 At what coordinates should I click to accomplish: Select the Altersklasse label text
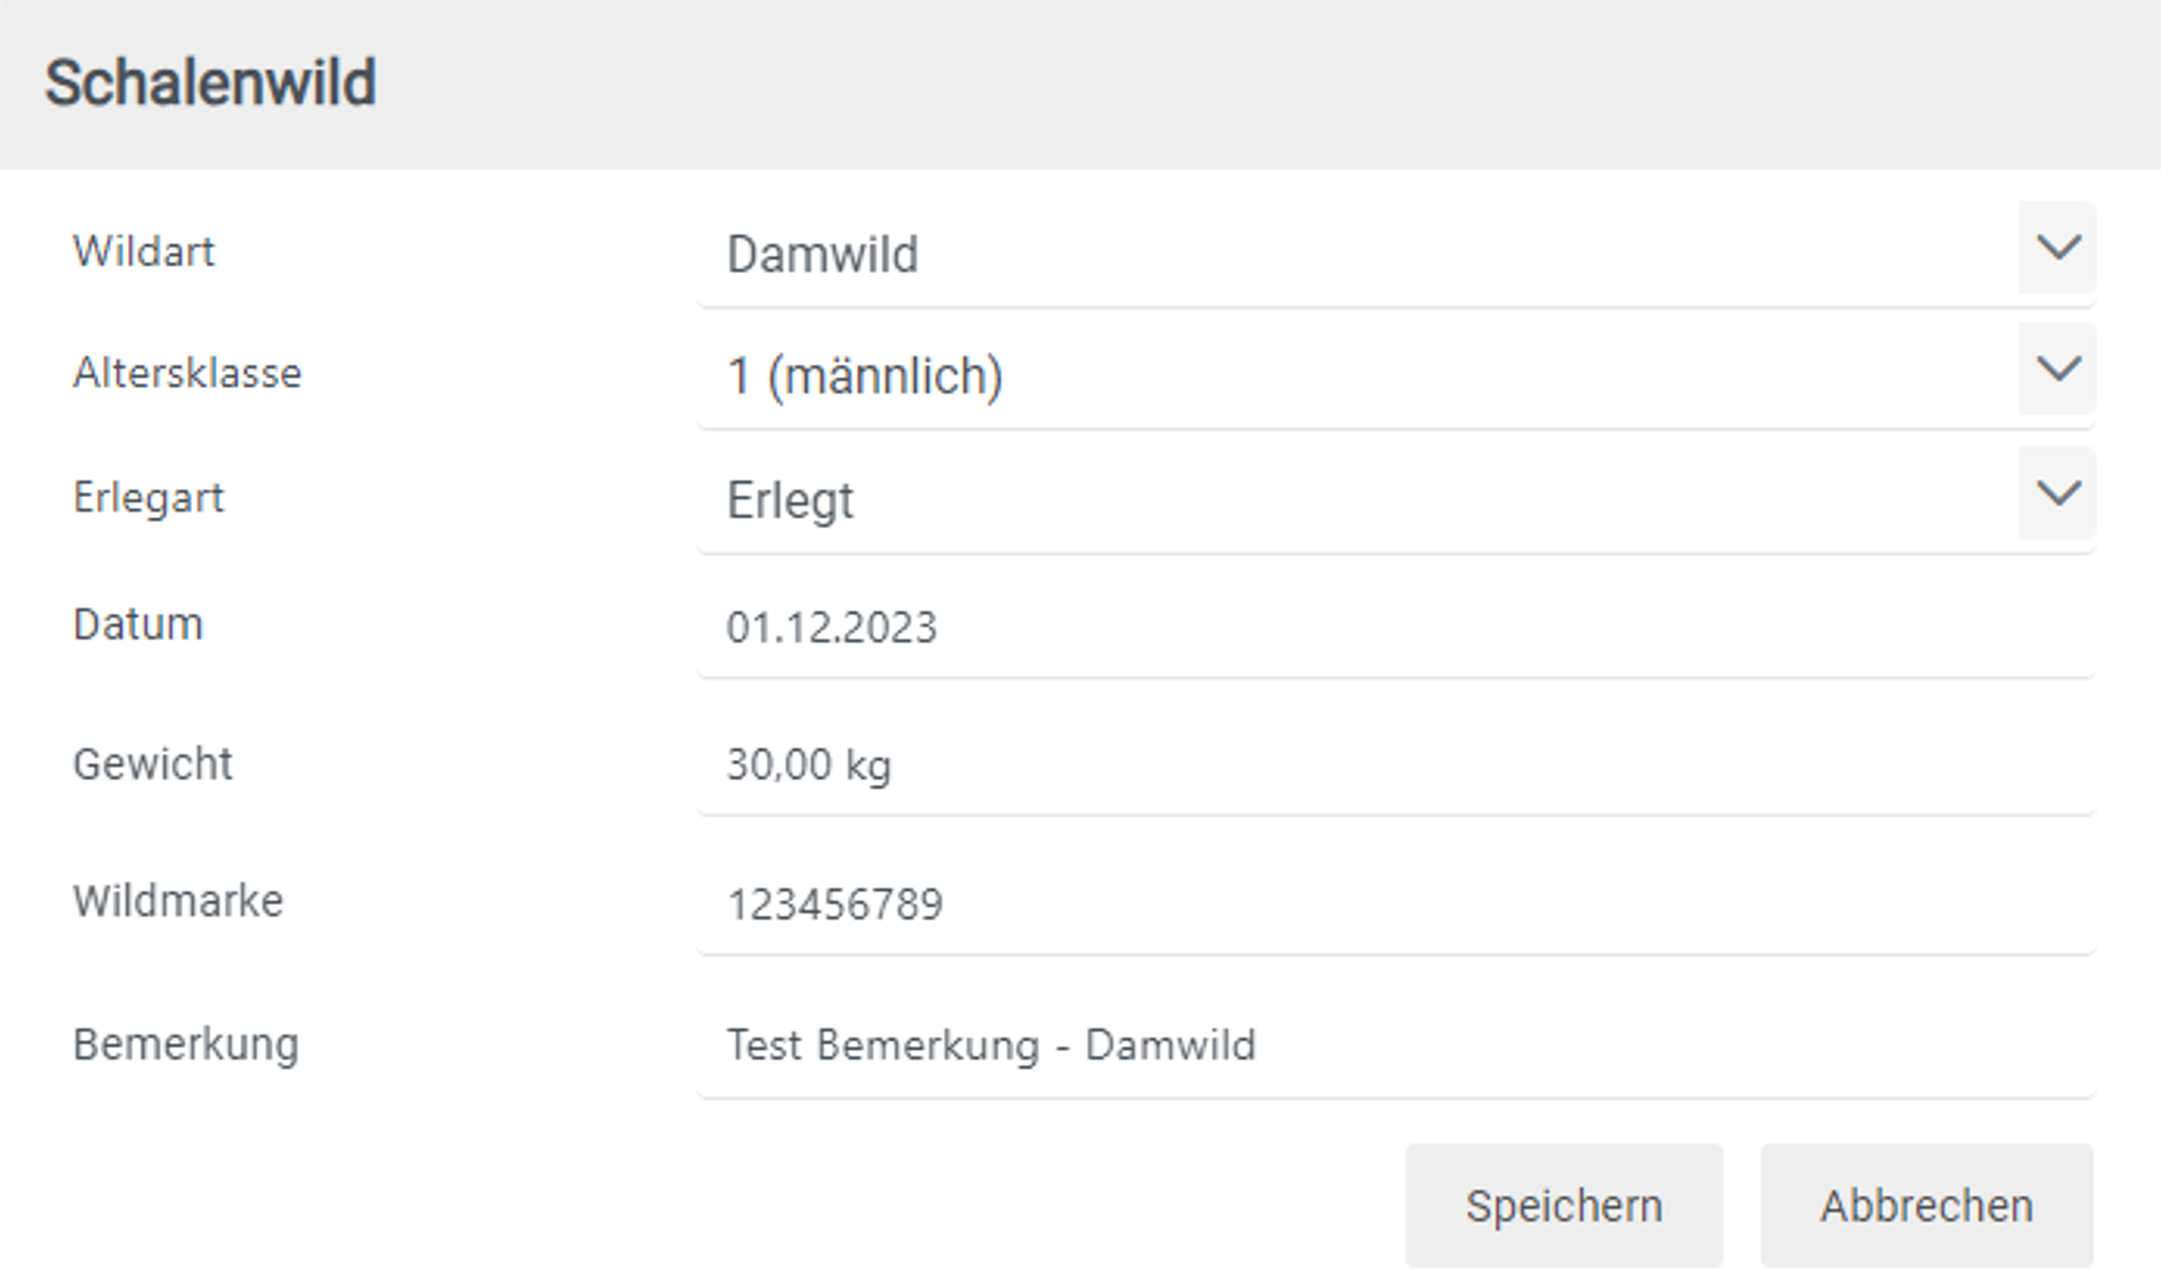(x=187, y=374)
